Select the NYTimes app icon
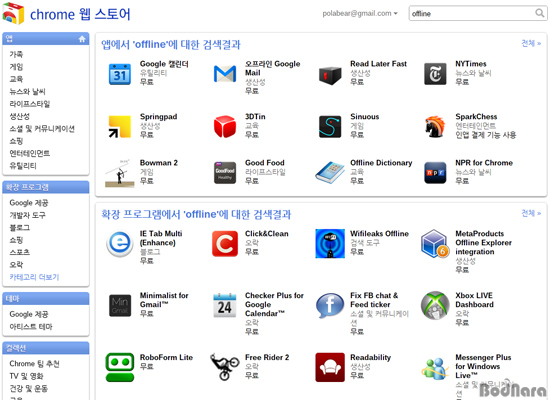 point(435,74)
